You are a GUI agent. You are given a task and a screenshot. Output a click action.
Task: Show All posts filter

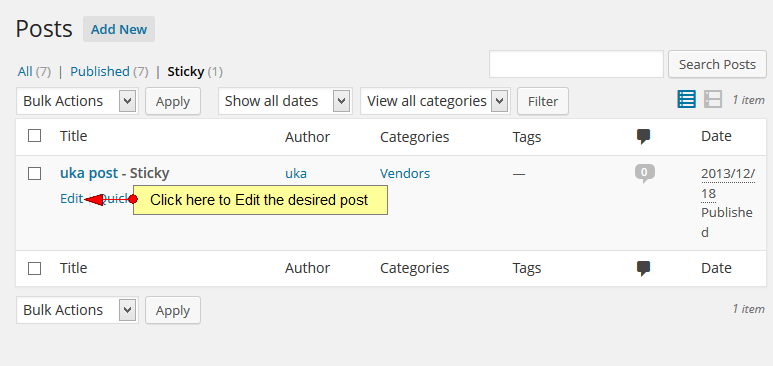coord(25,72)
